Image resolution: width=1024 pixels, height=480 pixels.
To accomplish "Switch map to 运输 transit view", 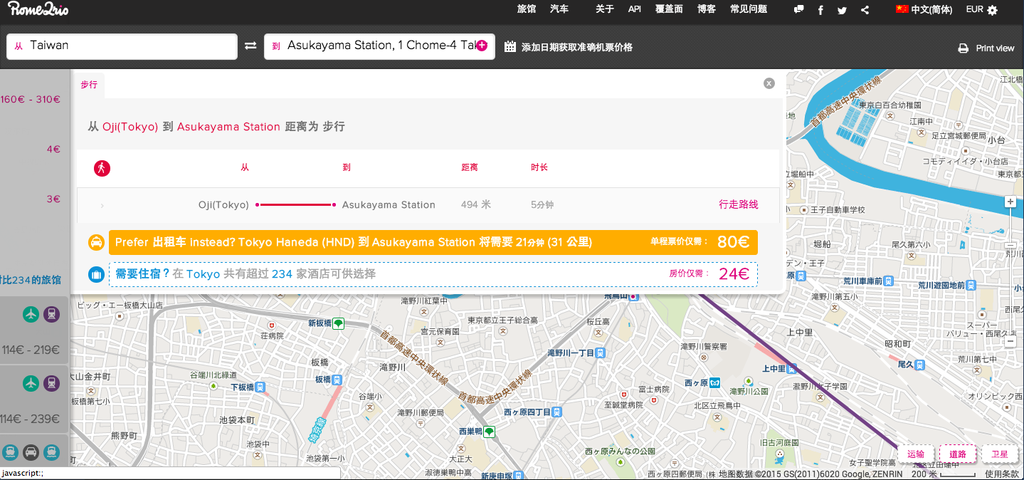I will [x=916, y=454].
